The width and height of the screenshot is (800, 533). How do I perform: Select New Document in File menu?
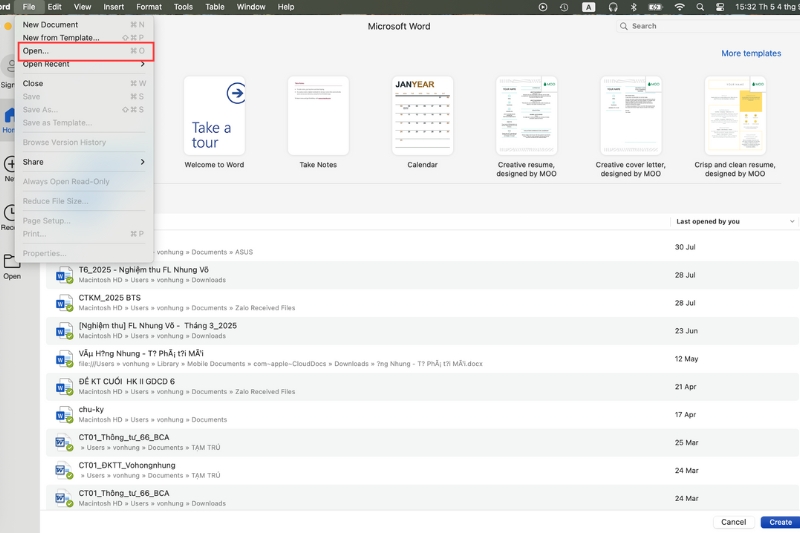pyautogui.click(x=51, y=24)
